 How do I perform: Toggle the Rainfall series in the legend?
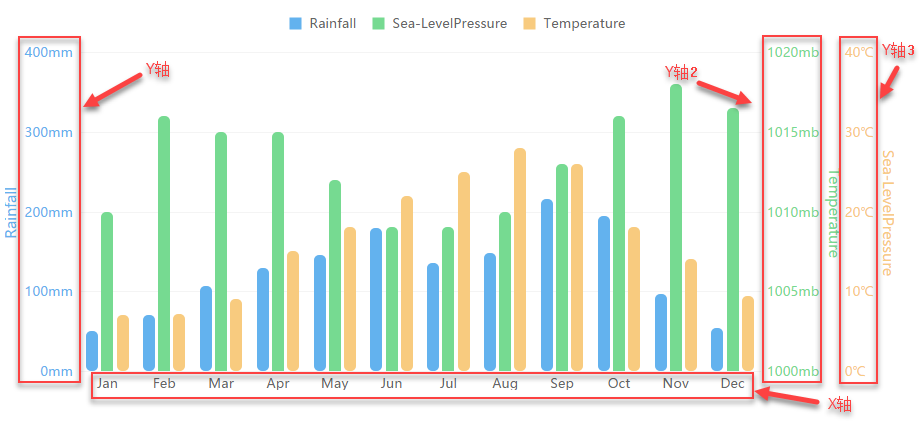tap(332, 23)
